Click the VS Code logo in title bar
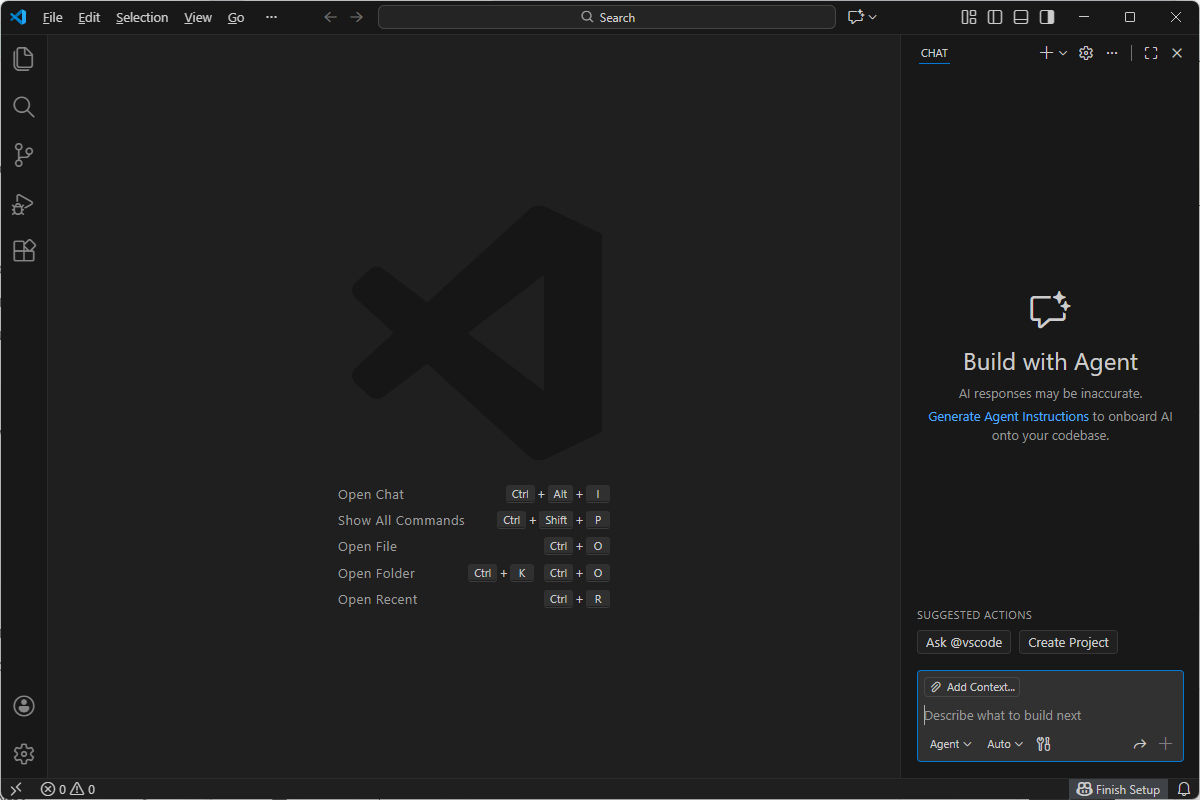 click(18, 17)
